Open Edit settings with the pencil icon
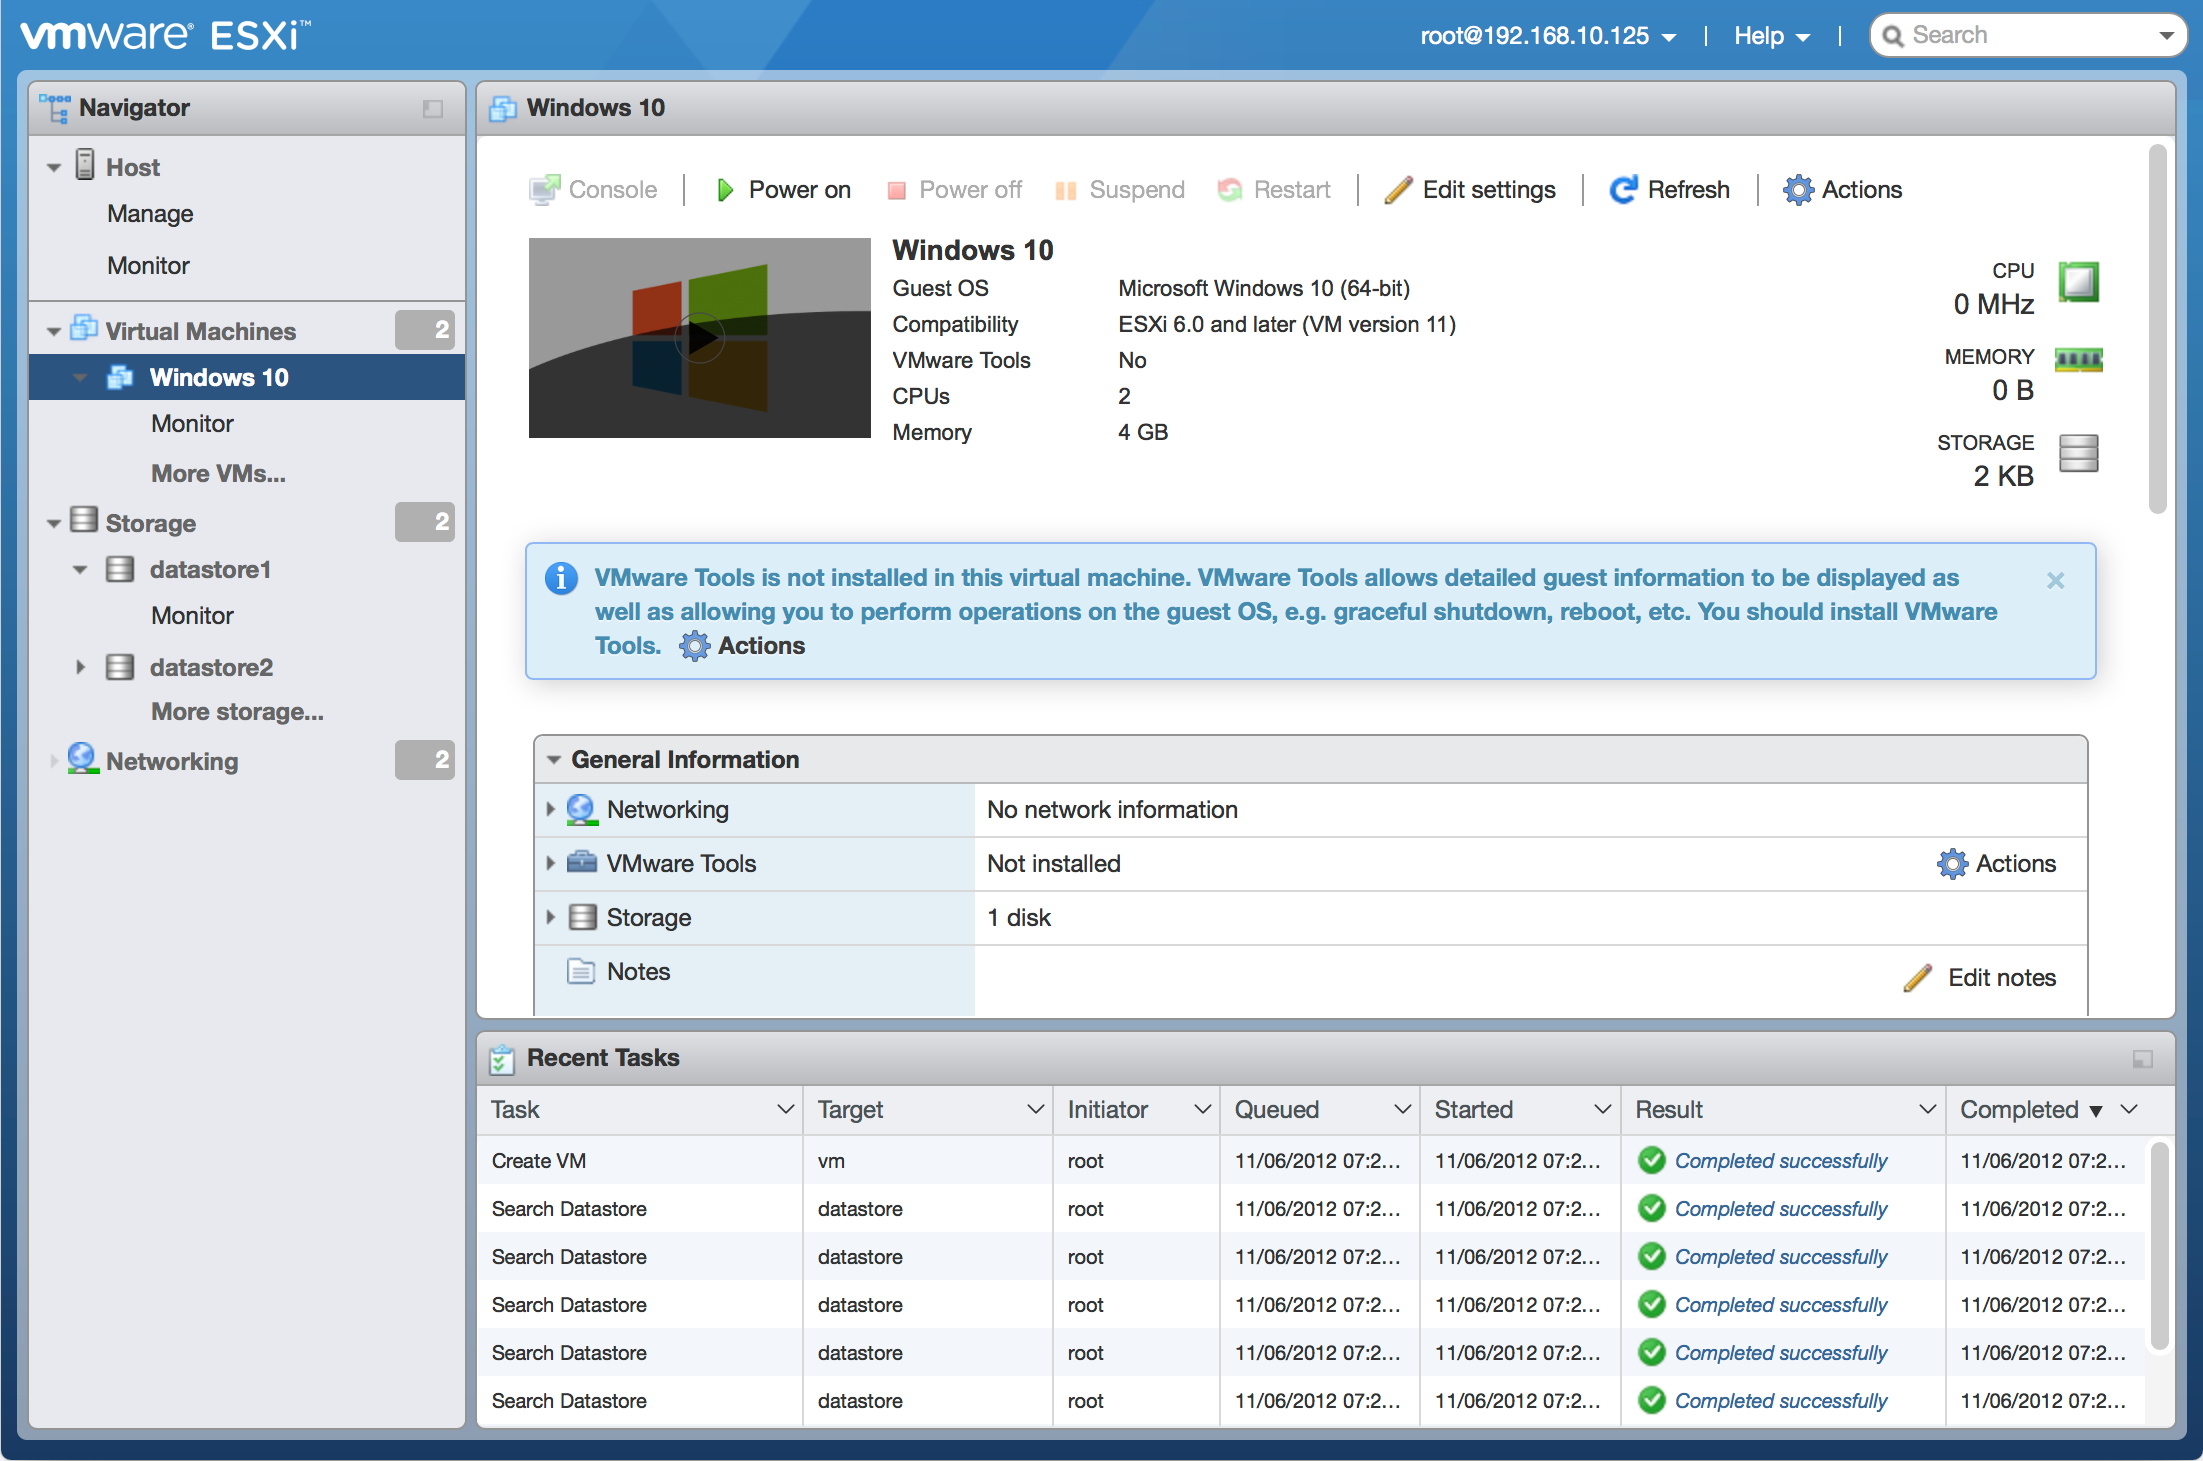Screen dimensions: 2203x1461 (x=1470, y=189)
